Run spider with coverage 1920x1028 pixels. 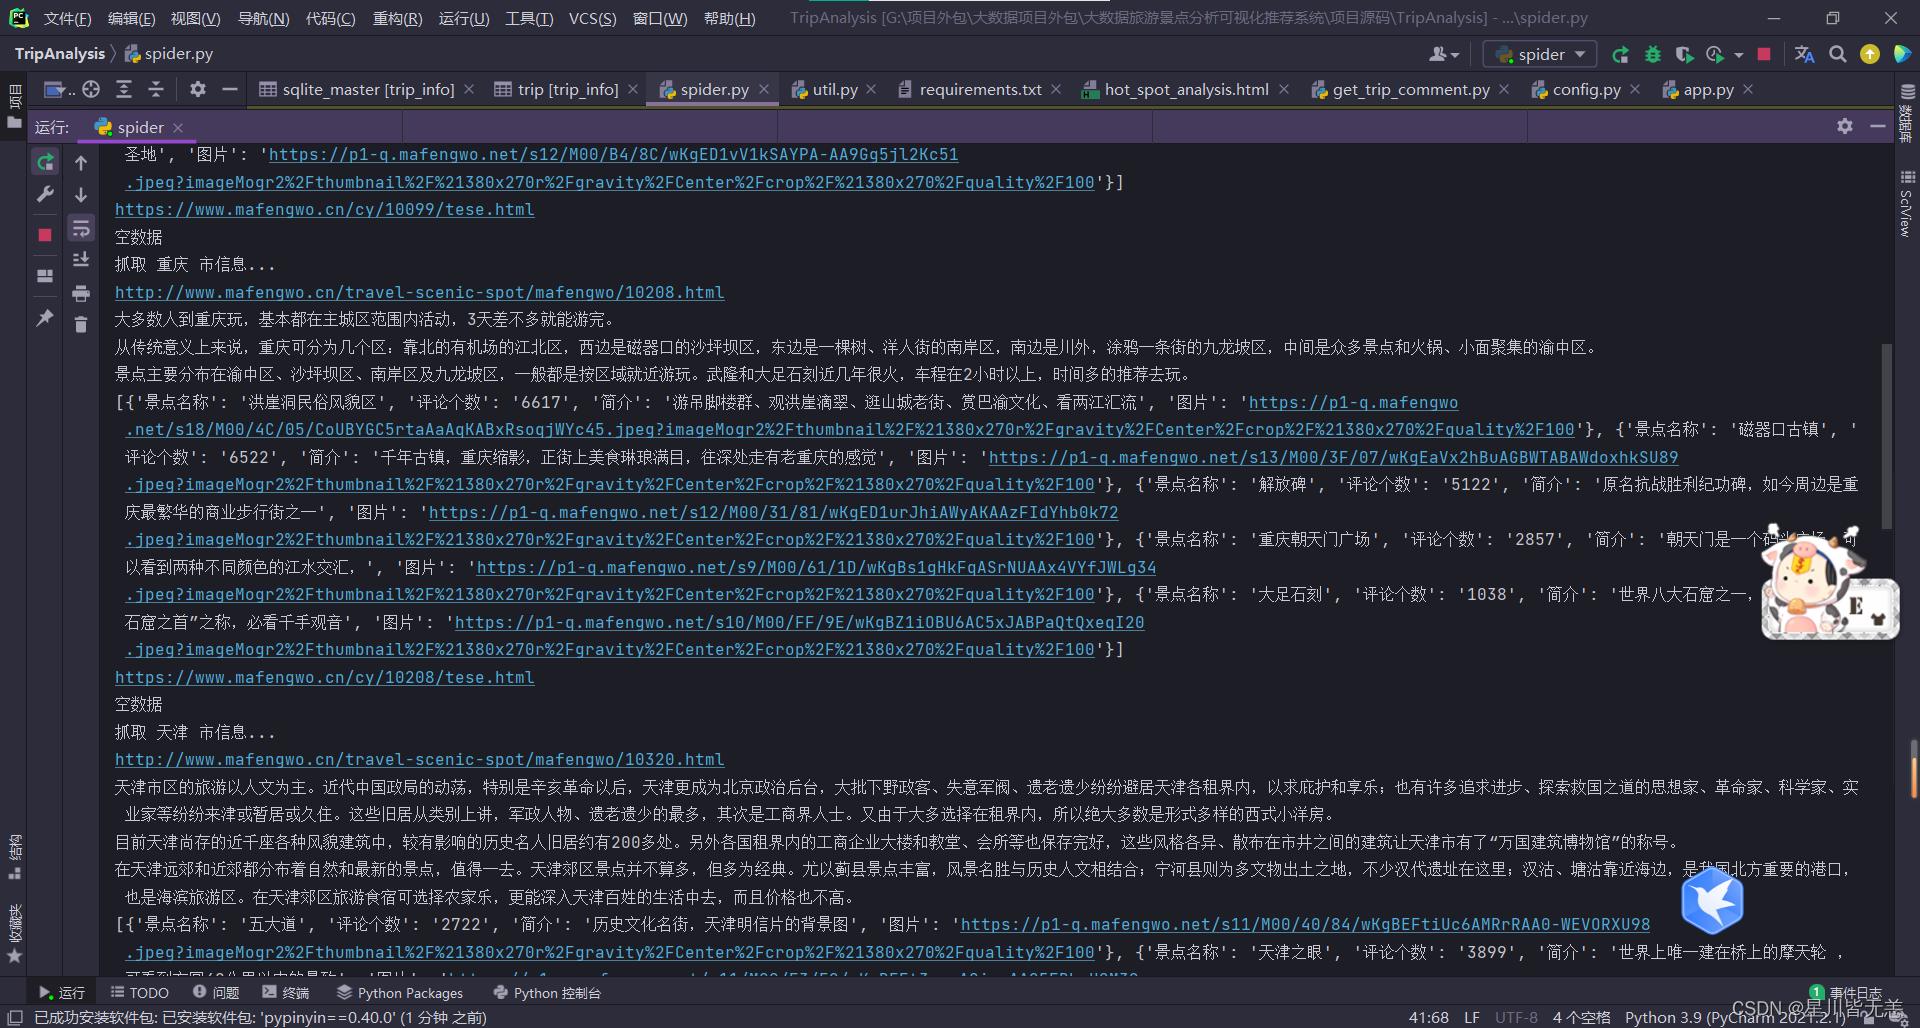click(x=1684, y=54)
